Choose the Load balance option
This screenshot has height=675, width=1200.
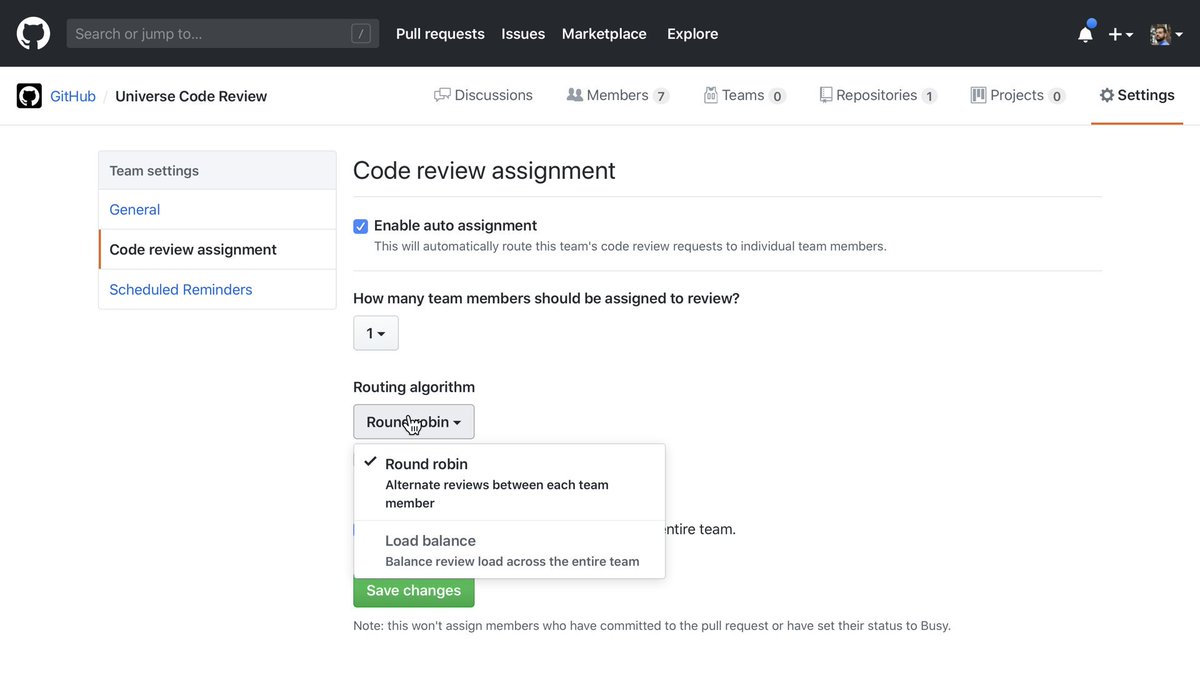click(x=510, y=550)
